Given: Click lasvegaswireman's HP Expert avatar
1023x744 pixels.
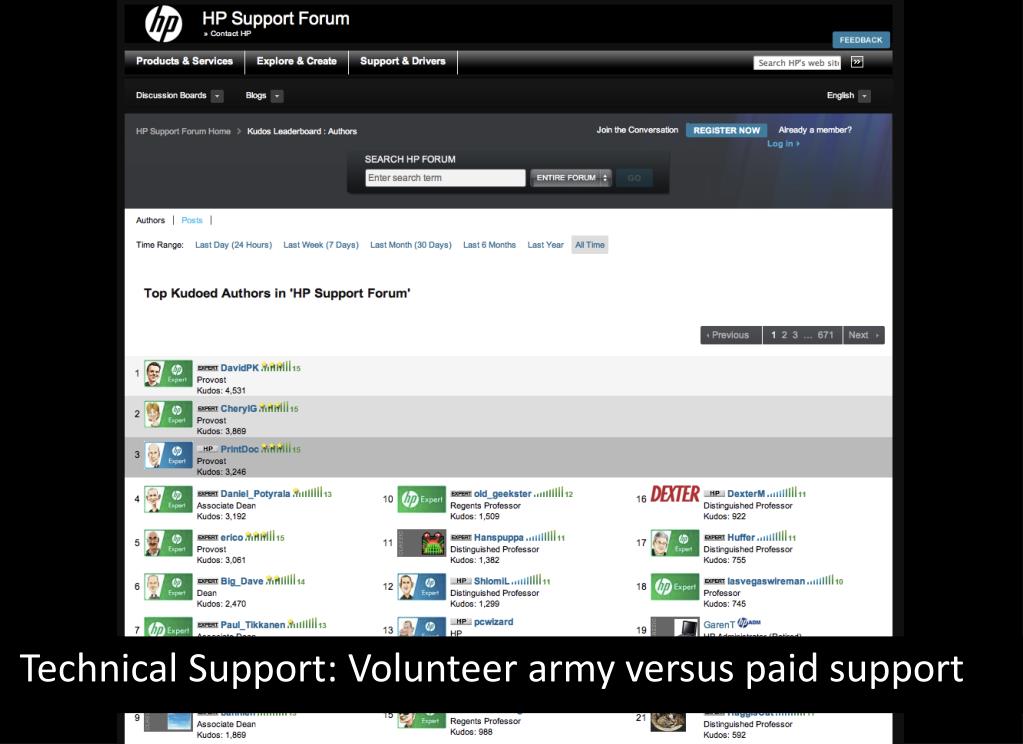Looking at the screenshot, I should (x=675, y=586).
